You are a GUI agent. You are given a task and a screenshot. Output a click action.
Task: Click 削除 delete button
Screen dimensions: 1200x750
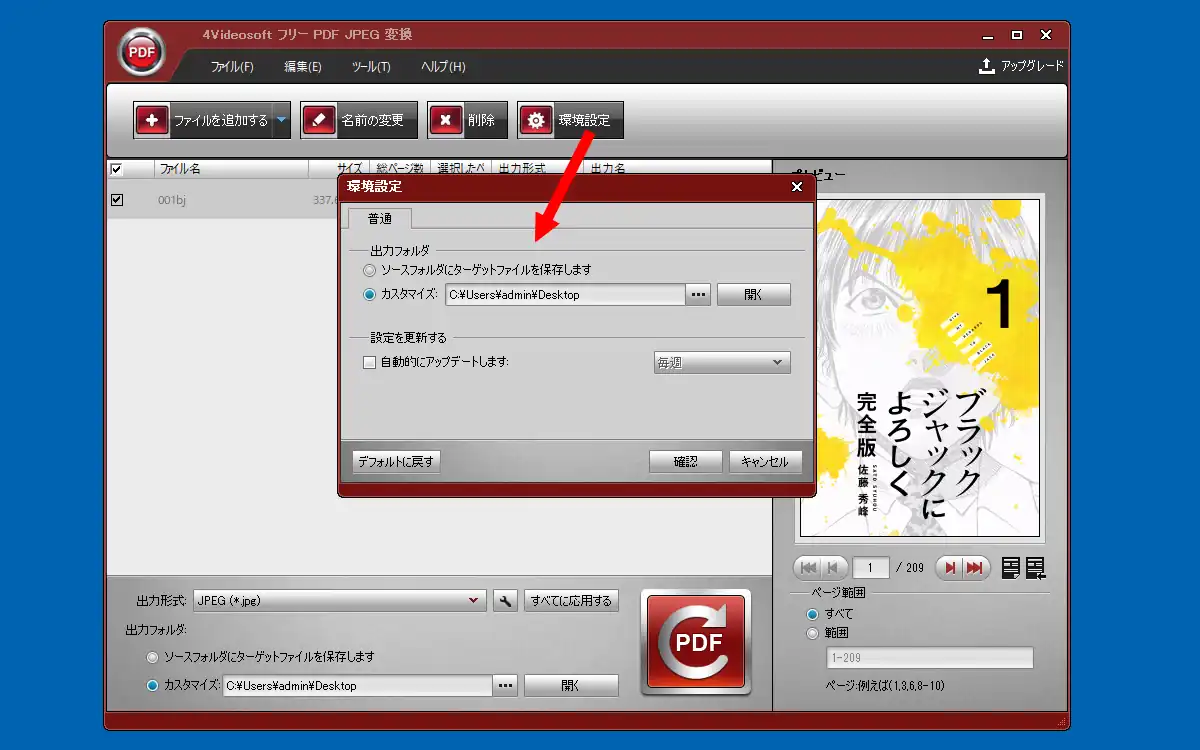tap(467, 120)
